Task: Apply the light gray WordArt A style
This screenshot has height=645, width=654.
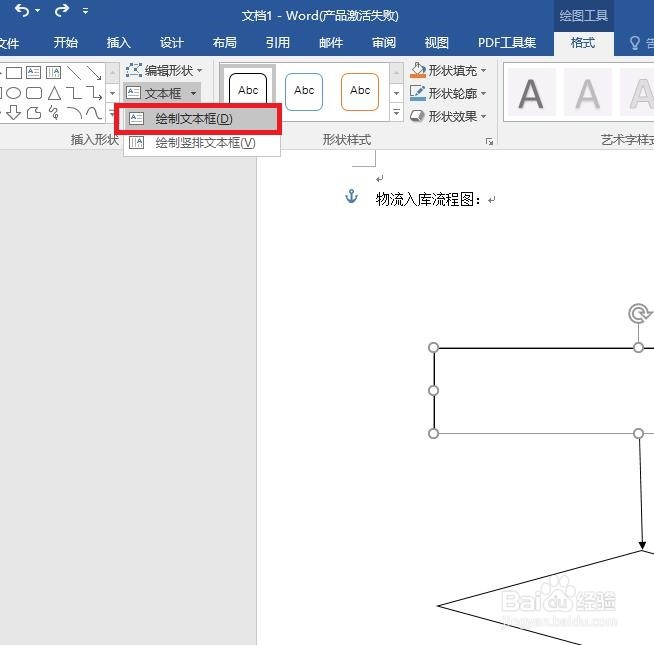Action: point(588,93)
